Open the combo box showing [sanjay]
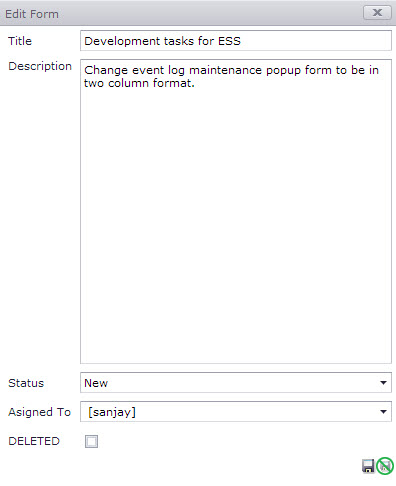Screen dimensions: 396x486 pyautogui.click(x=236, y=412)
